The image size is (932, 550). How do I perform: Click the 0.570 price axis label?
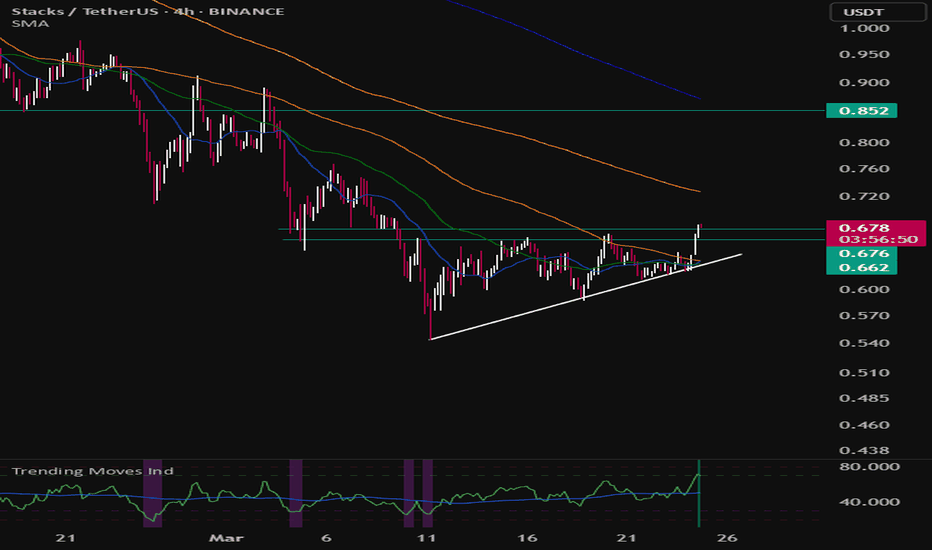(864, 316)
